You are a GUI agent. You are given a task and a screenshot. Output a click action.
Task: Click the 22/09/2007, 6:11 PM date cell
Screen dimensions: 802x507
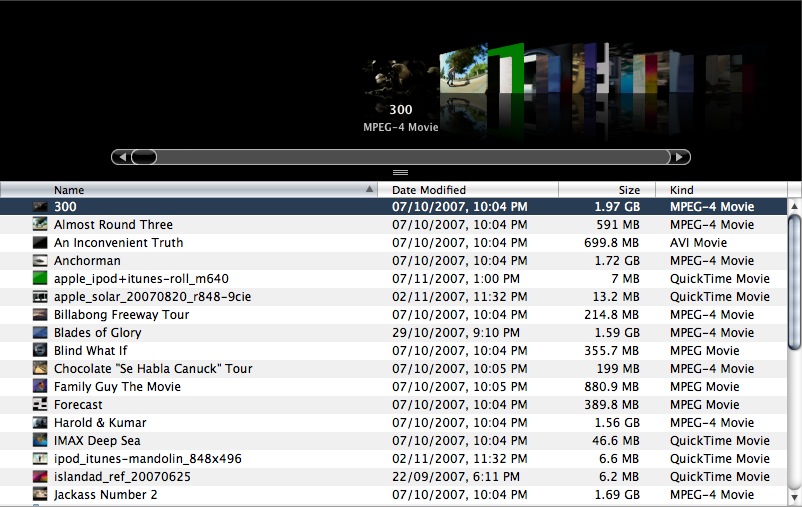point(456,477)
